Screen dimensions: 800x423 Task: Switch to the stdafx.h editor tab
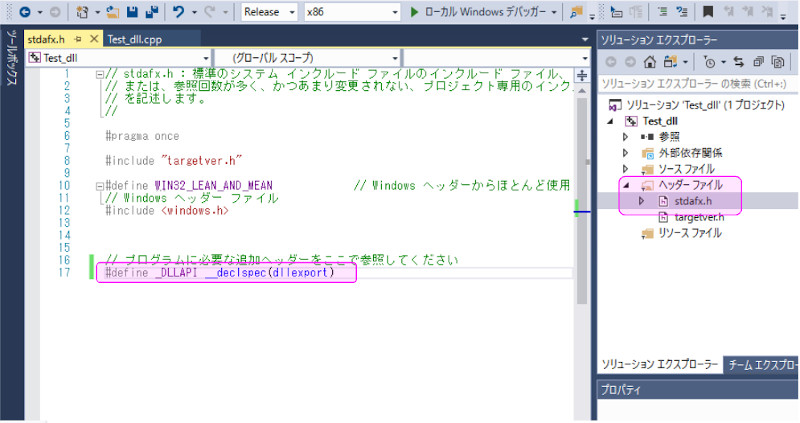(x=46, y=39)
